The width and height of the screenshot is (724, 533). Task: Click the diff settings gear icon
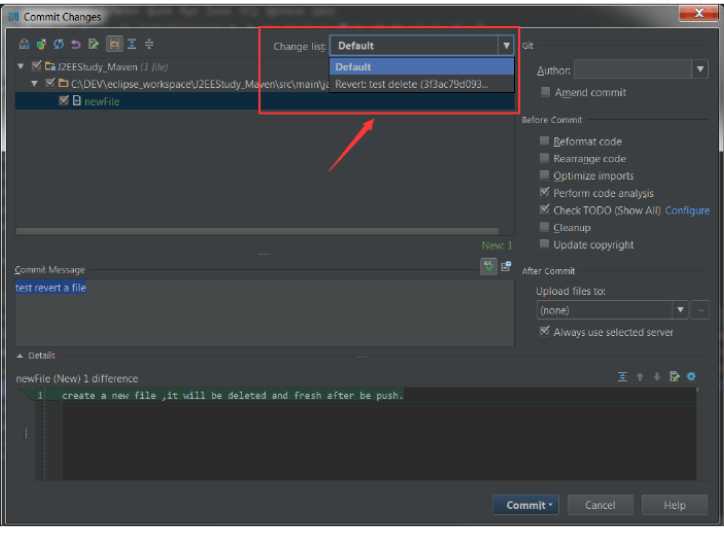point(691,377)
